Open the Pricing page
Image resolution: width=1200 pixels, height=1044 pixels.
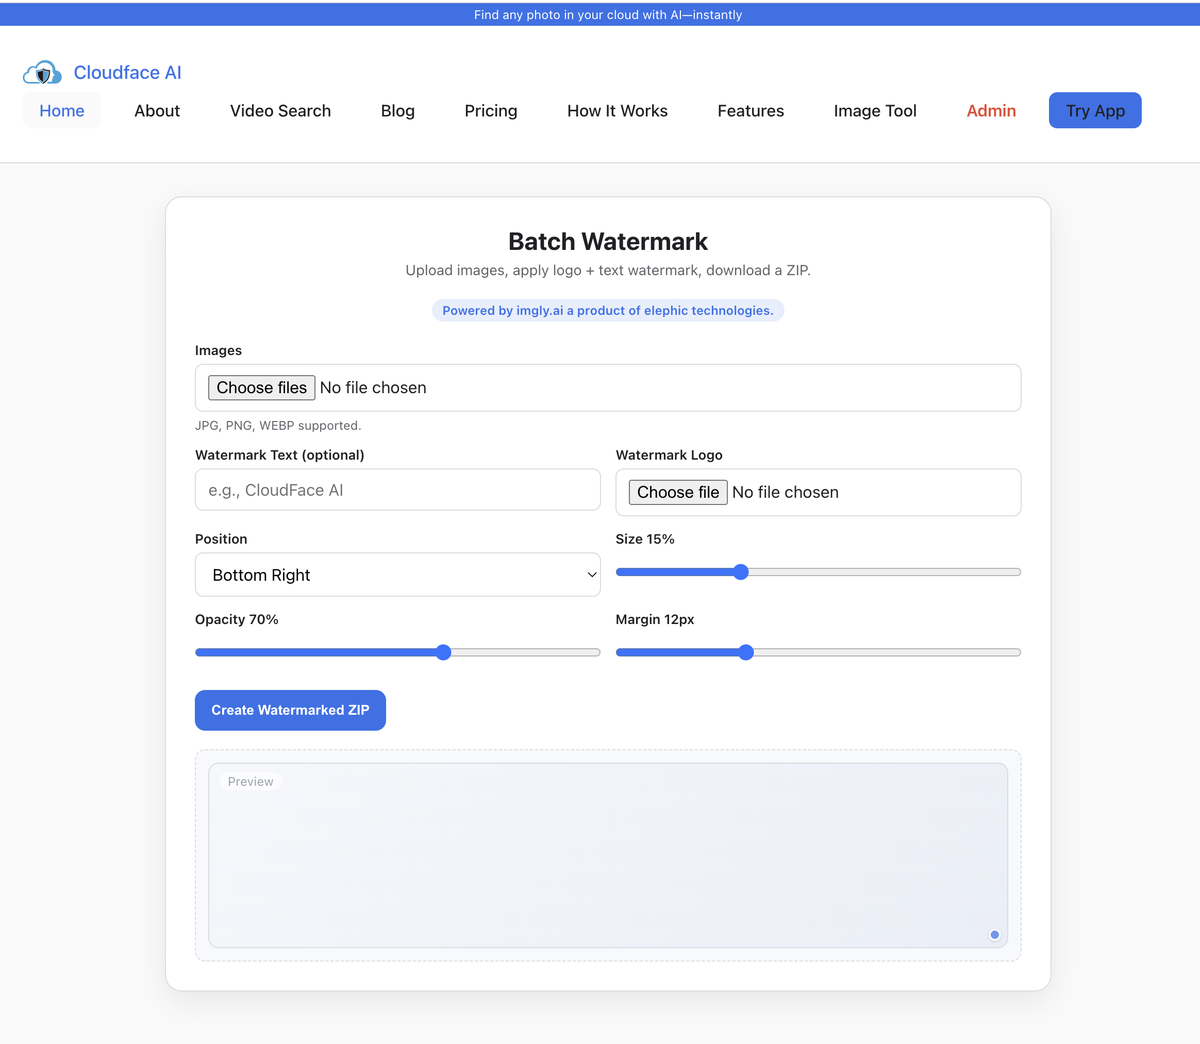pyautogui.click(x=490, y=111)
